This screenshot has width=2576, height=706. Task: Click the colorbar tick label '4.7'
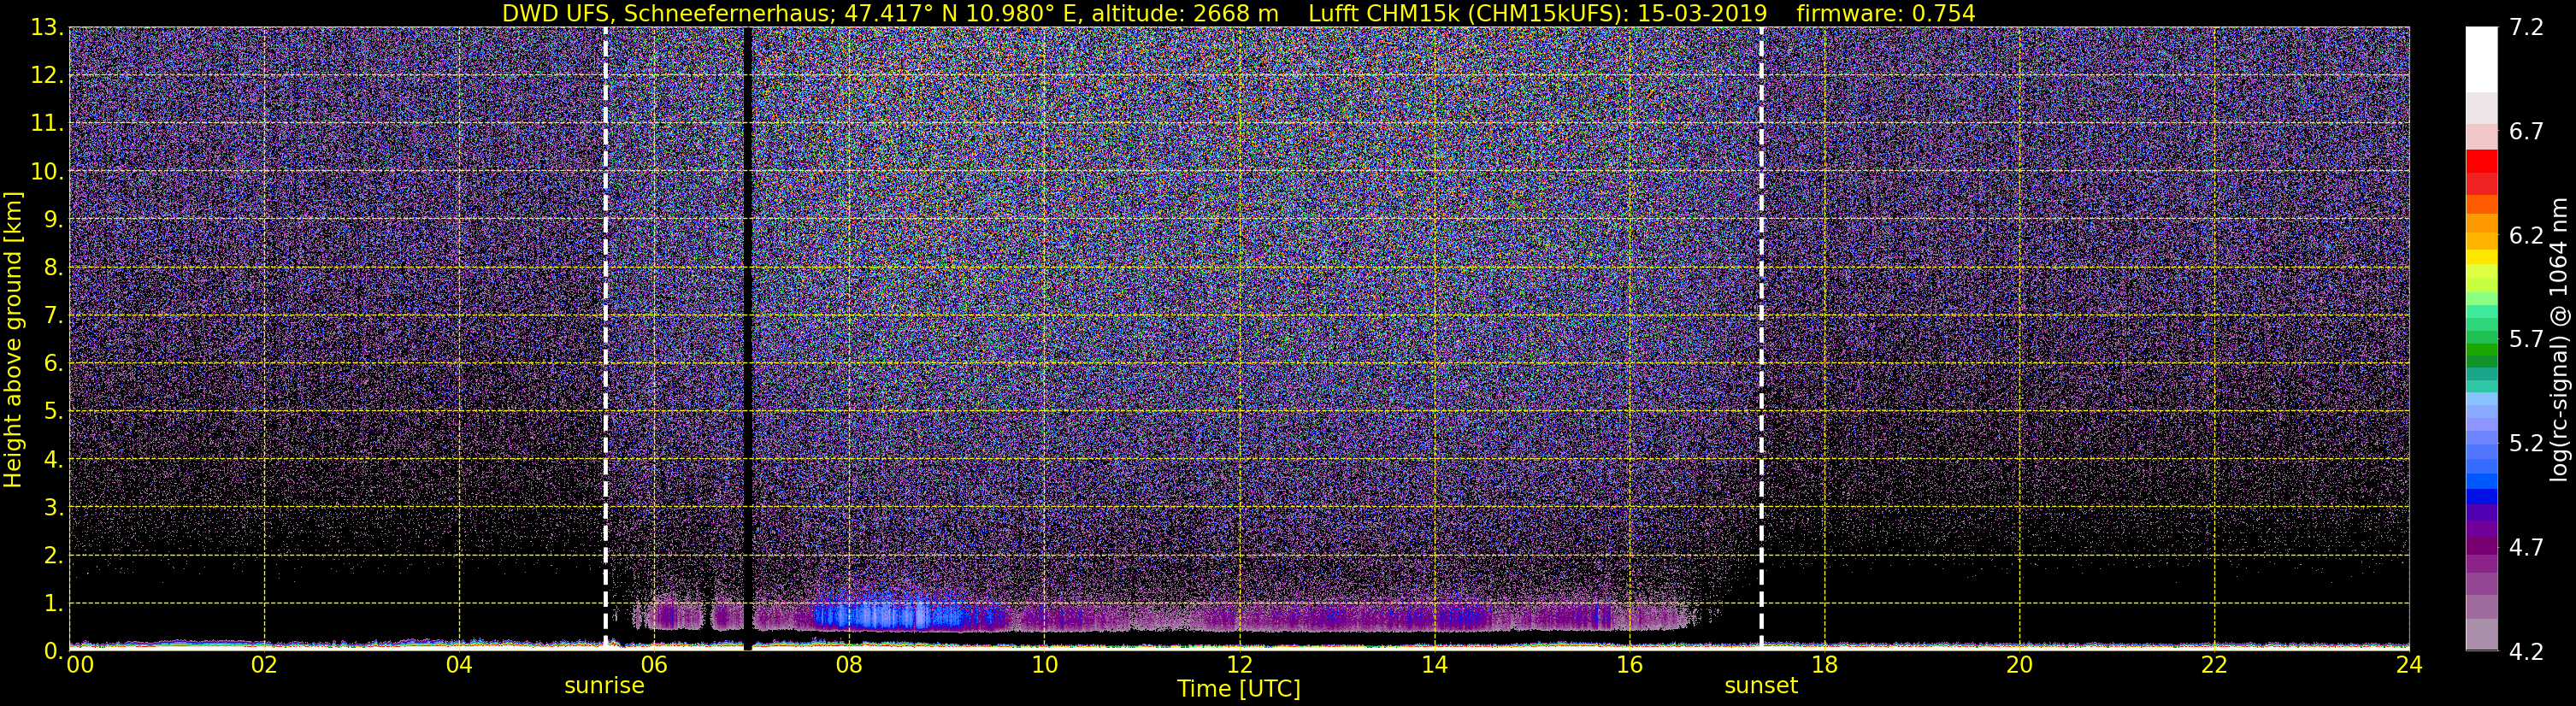point(2525,547)
